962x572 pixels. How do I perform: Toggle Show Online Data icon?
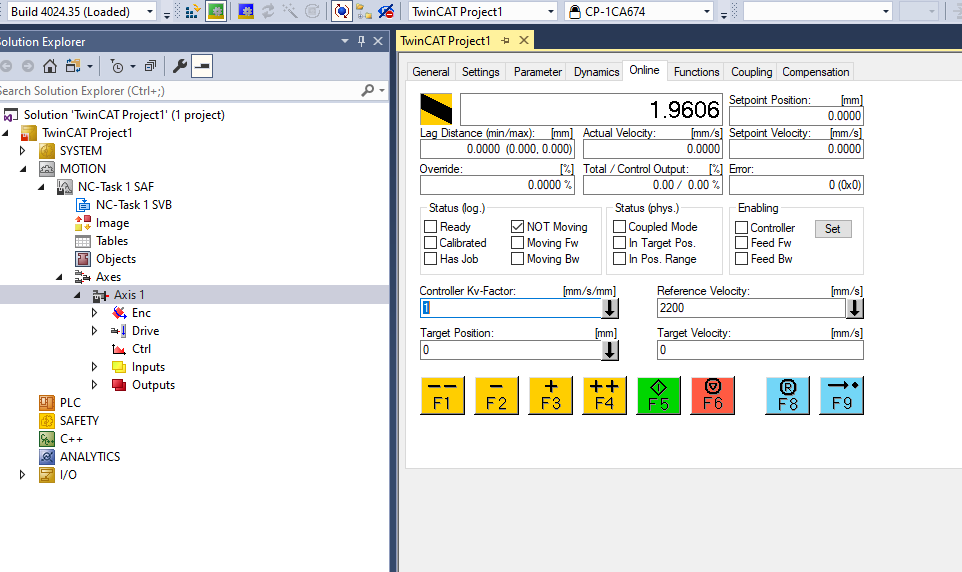pos(342,11)
